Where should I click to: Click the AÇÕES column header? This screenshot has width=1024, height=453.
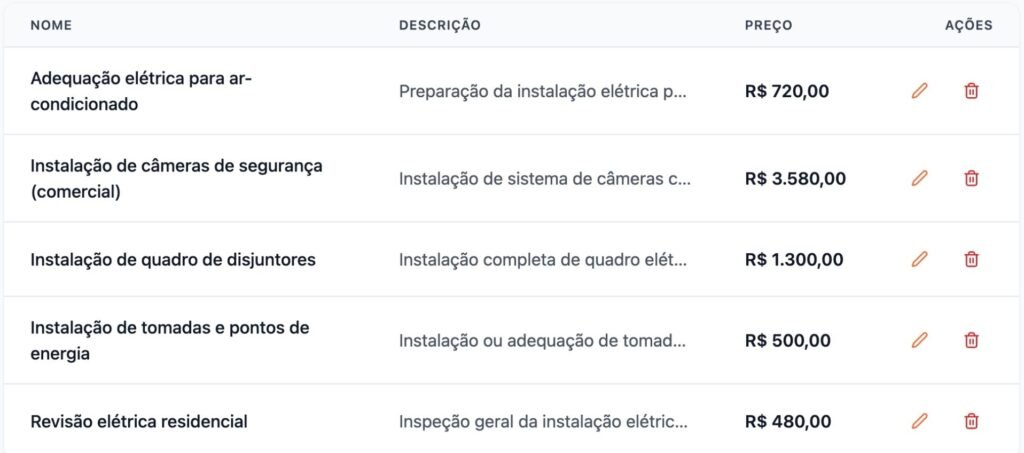tap(968, 25)
